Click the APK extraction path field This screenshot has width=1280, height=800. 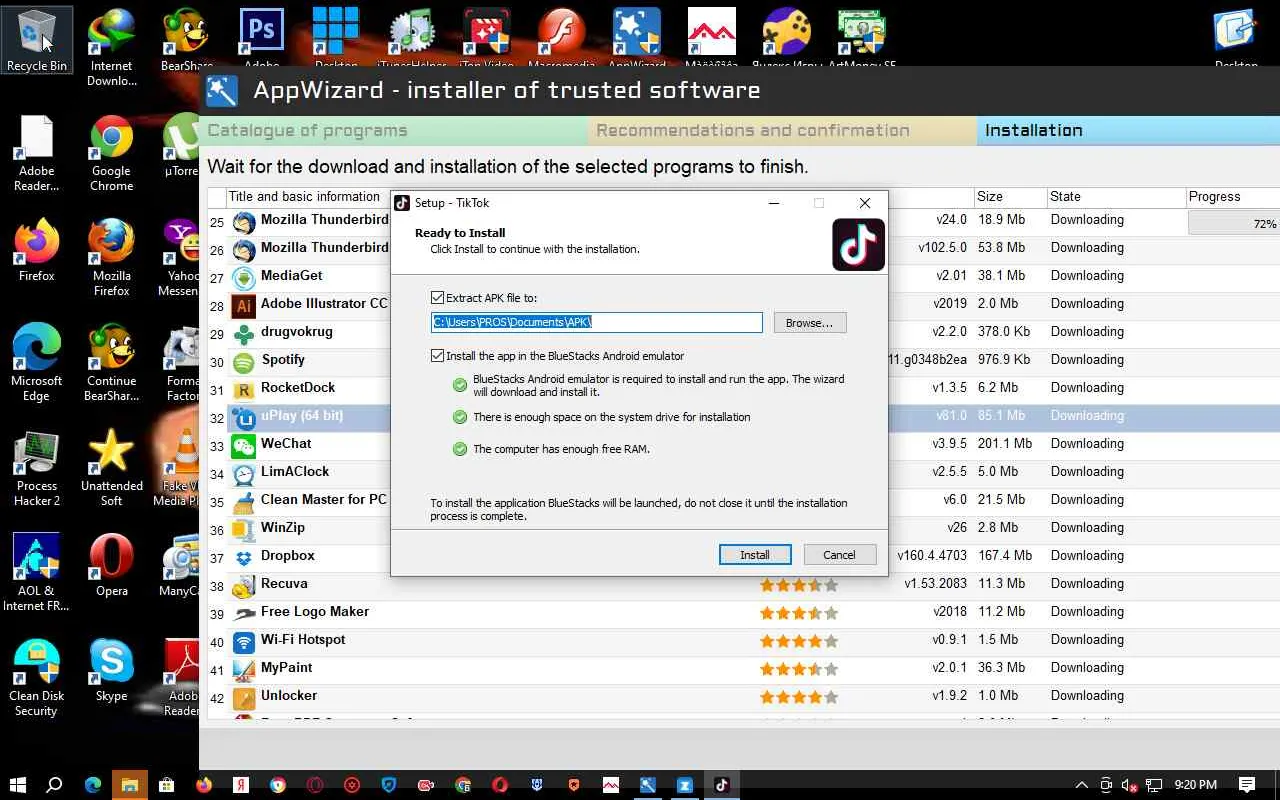pos(596,322)
